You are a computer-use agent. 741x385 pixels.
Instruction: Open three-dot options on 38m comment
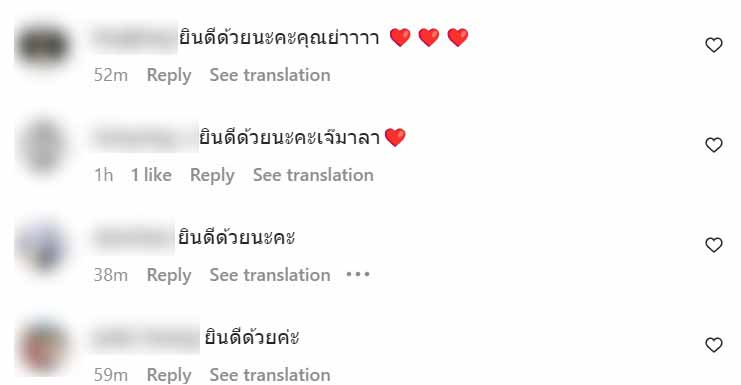358,274
